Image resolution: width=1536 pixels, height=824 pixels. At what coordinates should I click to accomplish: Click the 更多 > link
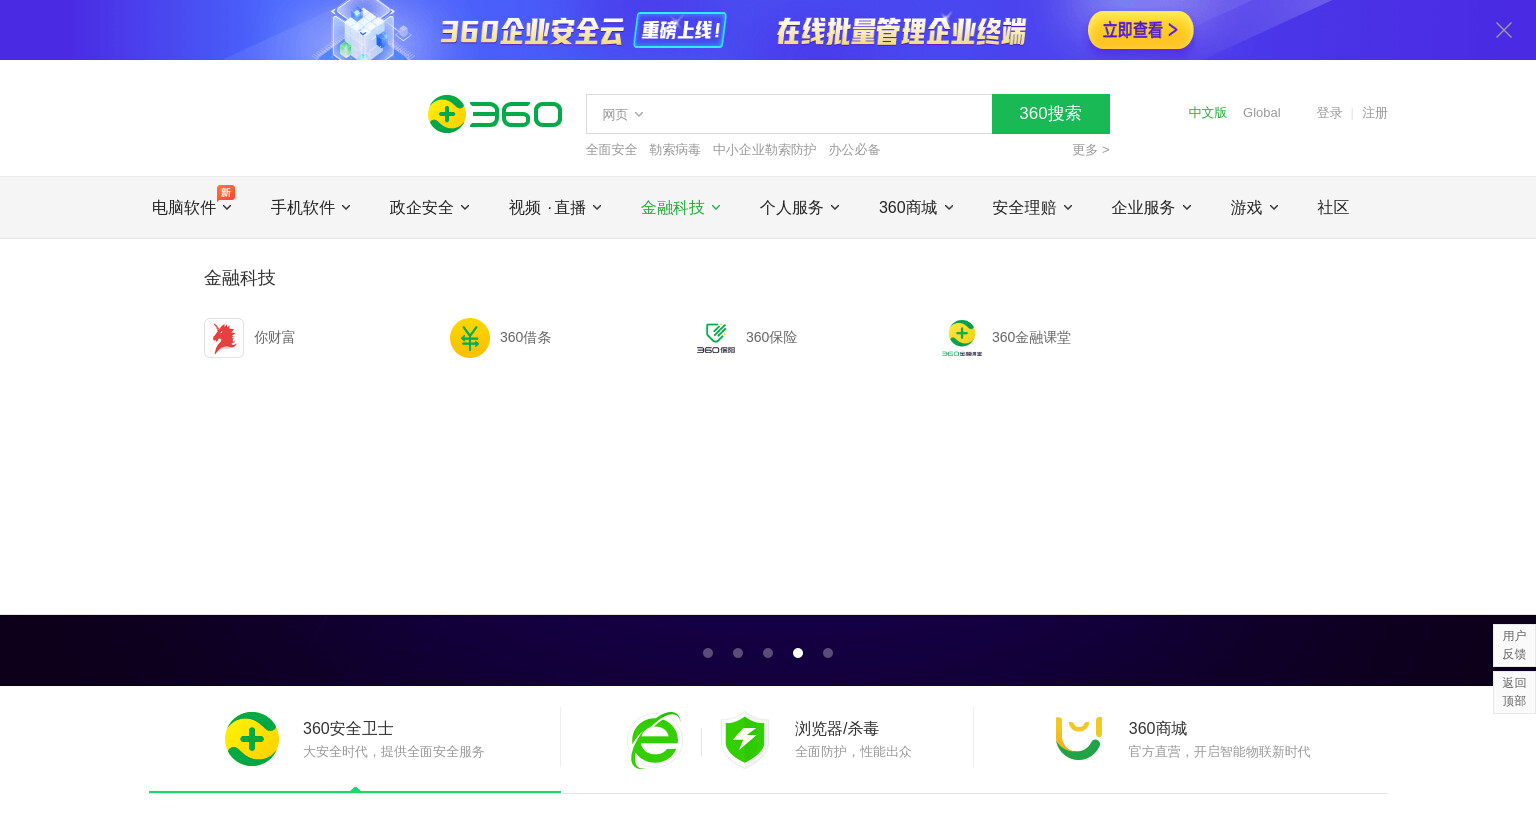tap(1090, 150)
